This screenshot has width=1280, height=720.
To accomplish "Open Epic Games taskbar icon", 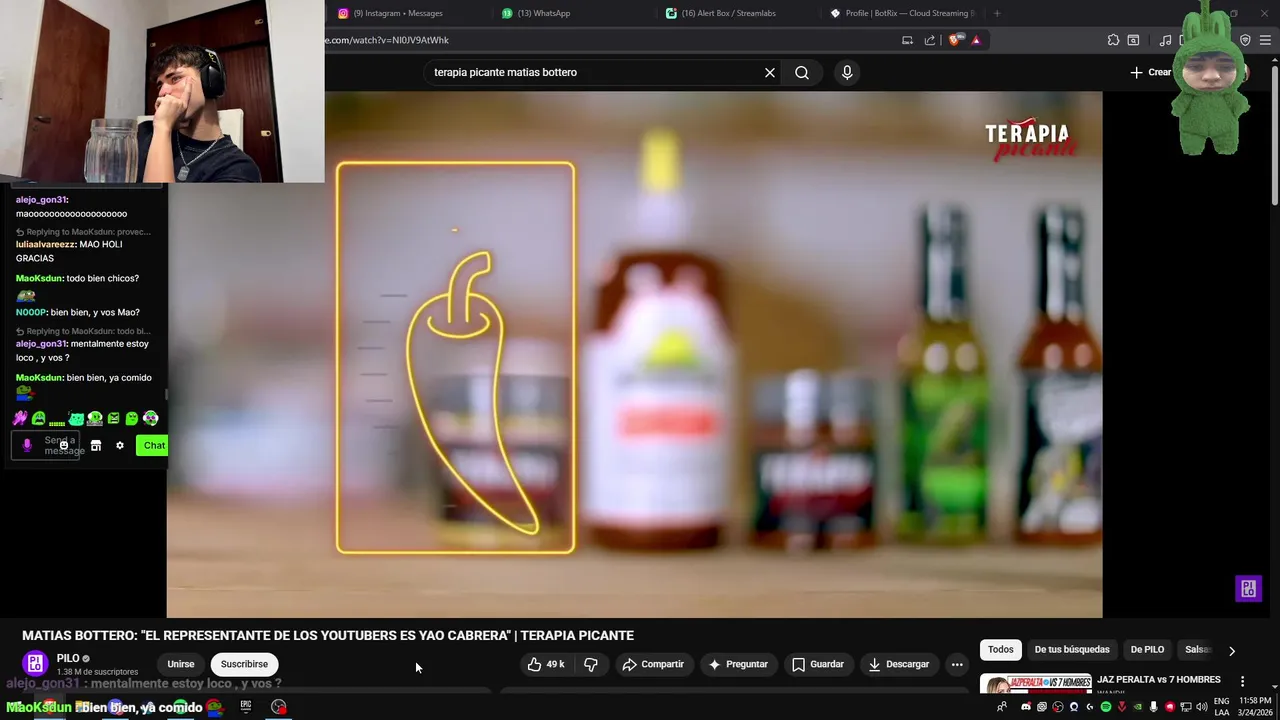I will pyautogui.click(x=245, y=707).
